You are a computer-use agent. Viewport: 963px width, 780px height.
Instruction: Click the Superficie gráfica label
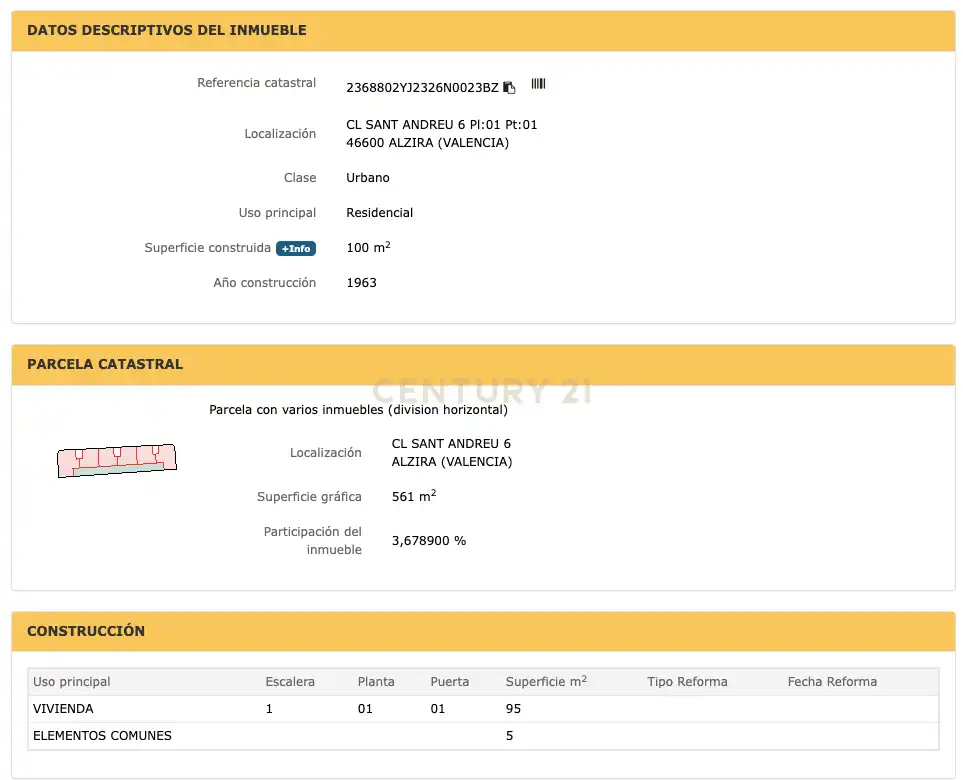point(309,497)
